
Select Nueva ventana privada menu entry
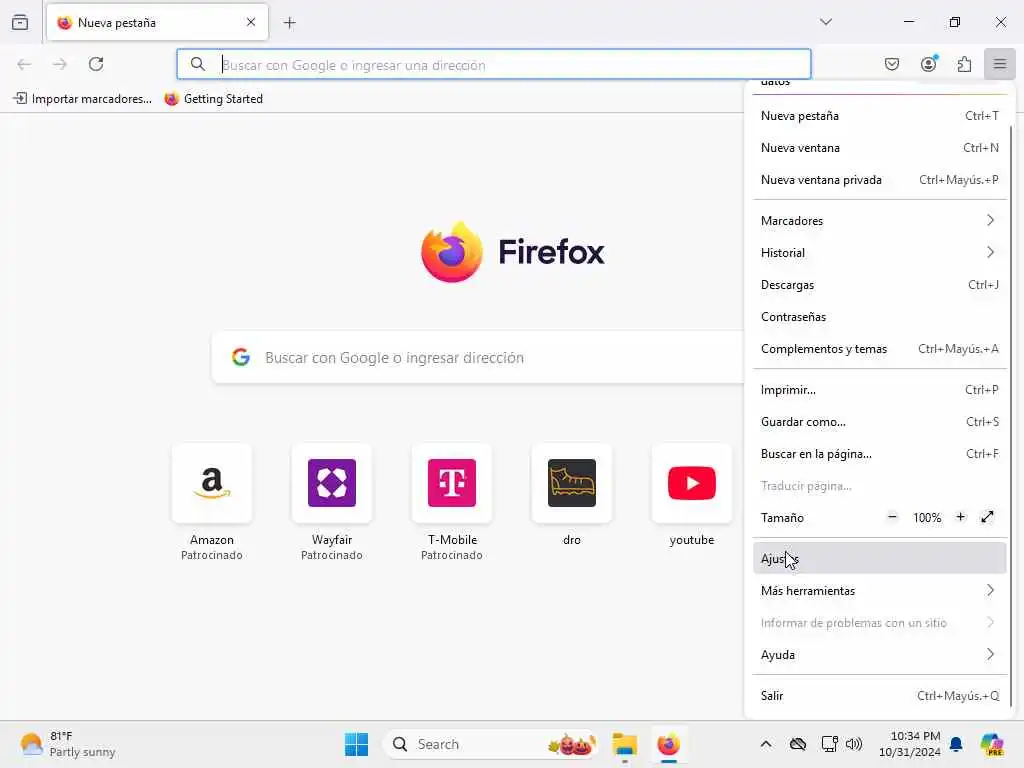pos(879,180)
